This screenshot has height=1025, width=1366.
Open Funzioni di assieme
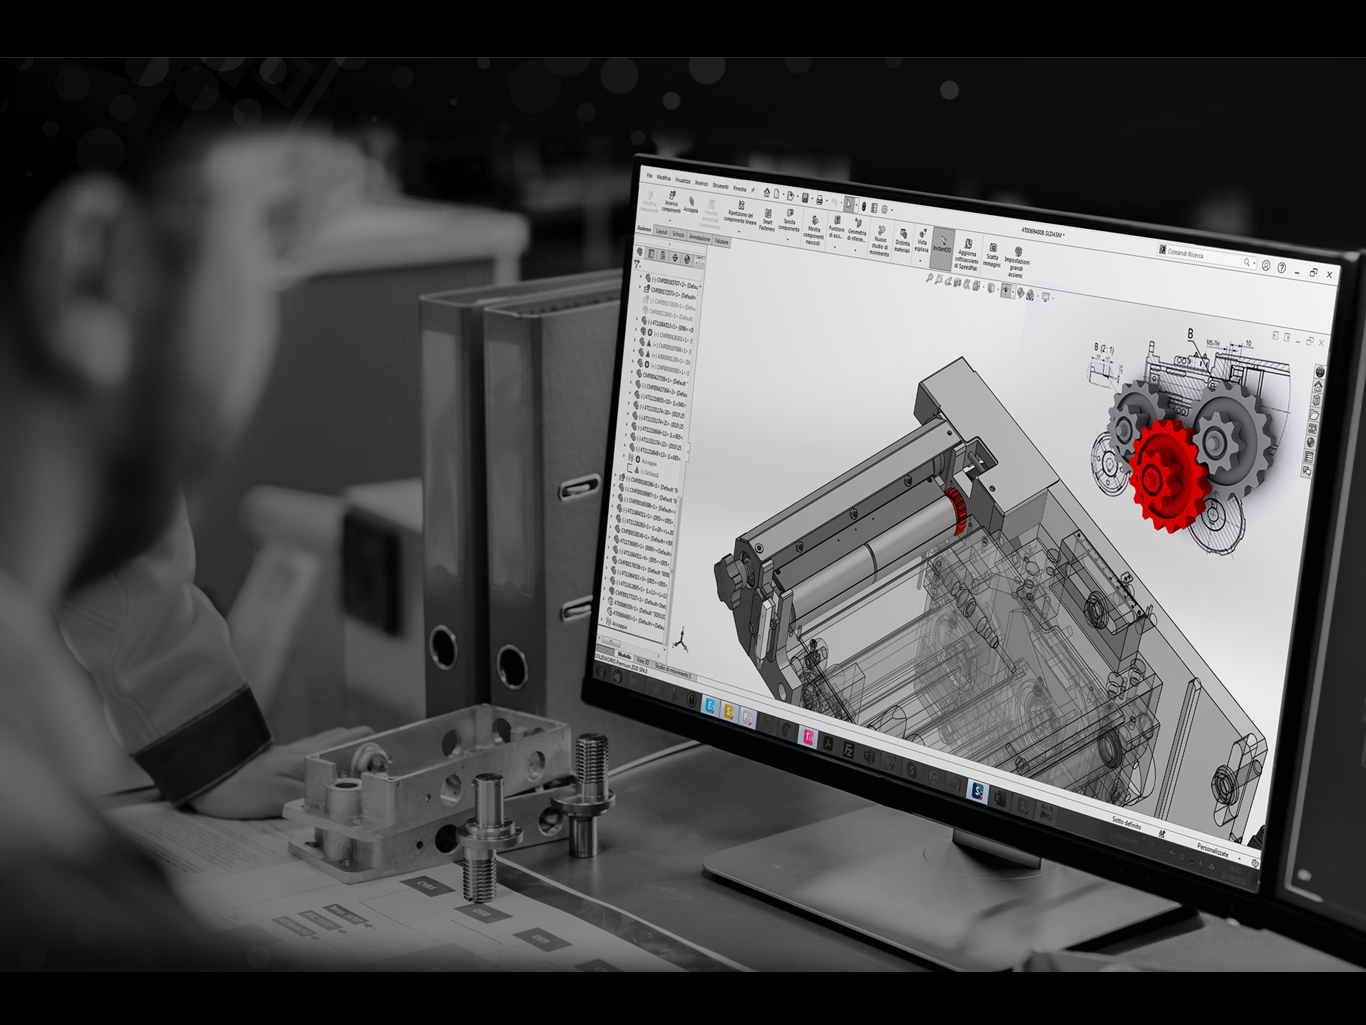[x=837, y=227]
